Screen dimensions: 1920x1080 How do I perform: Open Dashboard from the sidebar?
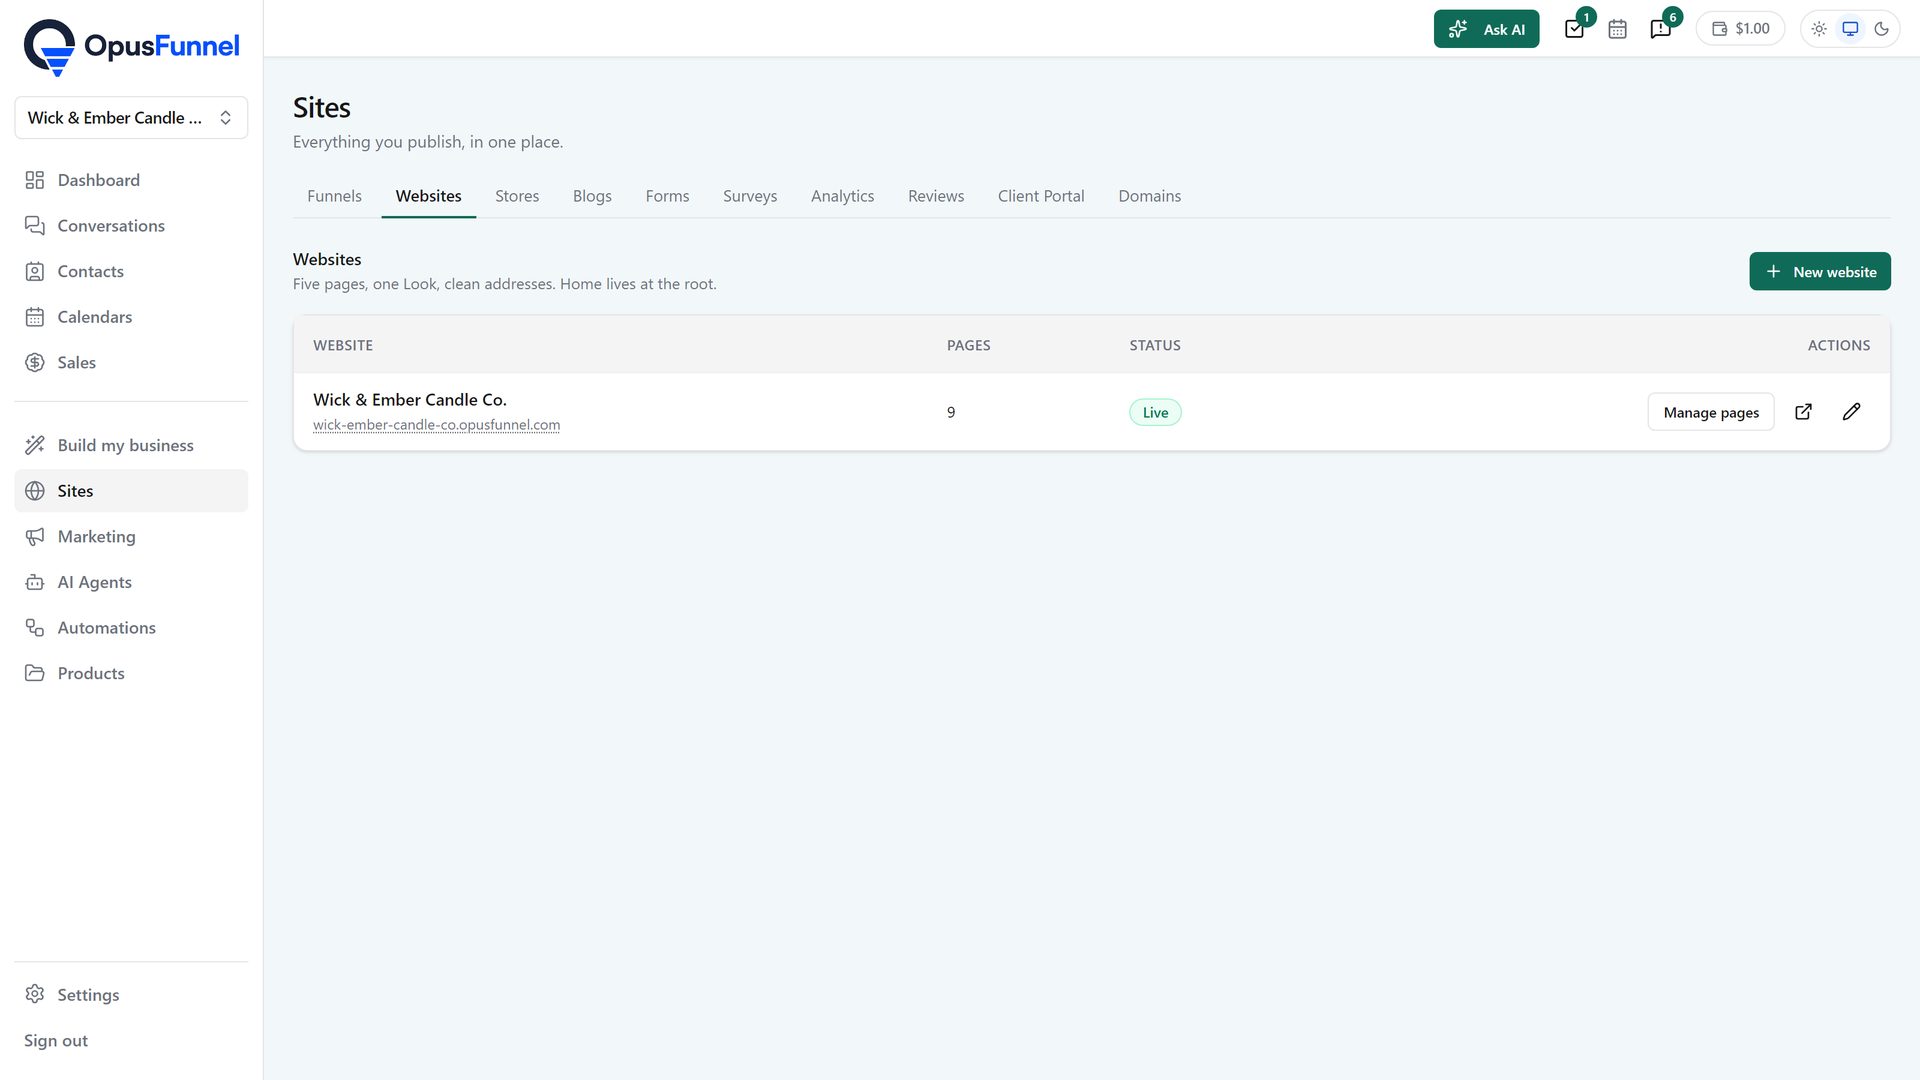131,180
